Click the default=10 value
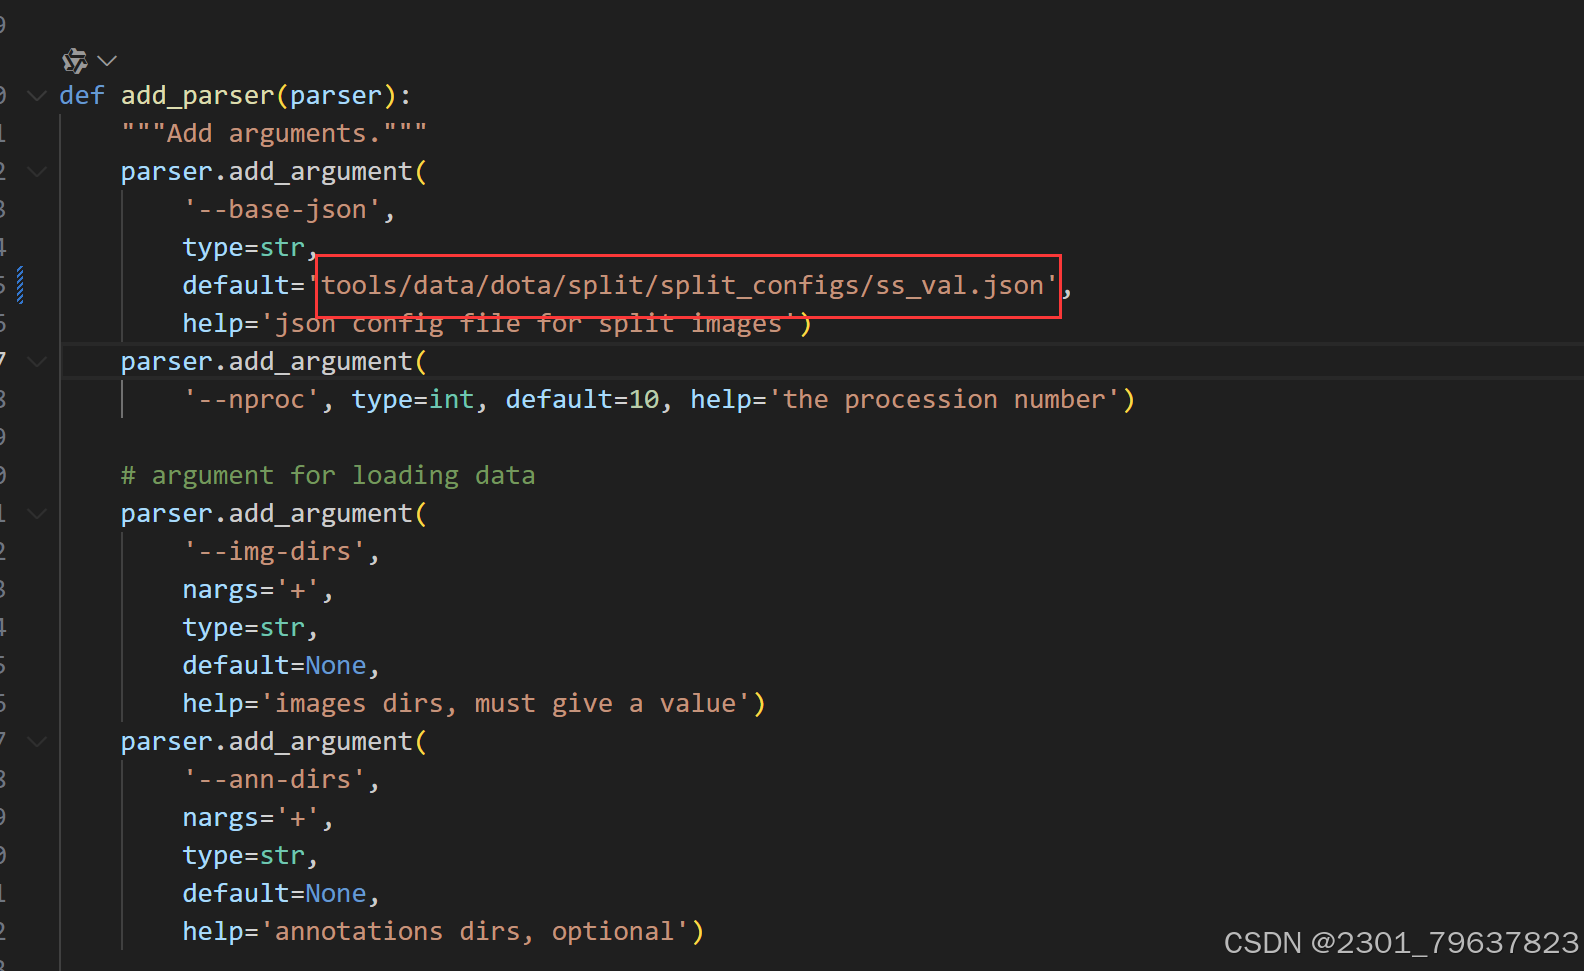Viewport: 1584px width, 971px height. click(582, 400)
